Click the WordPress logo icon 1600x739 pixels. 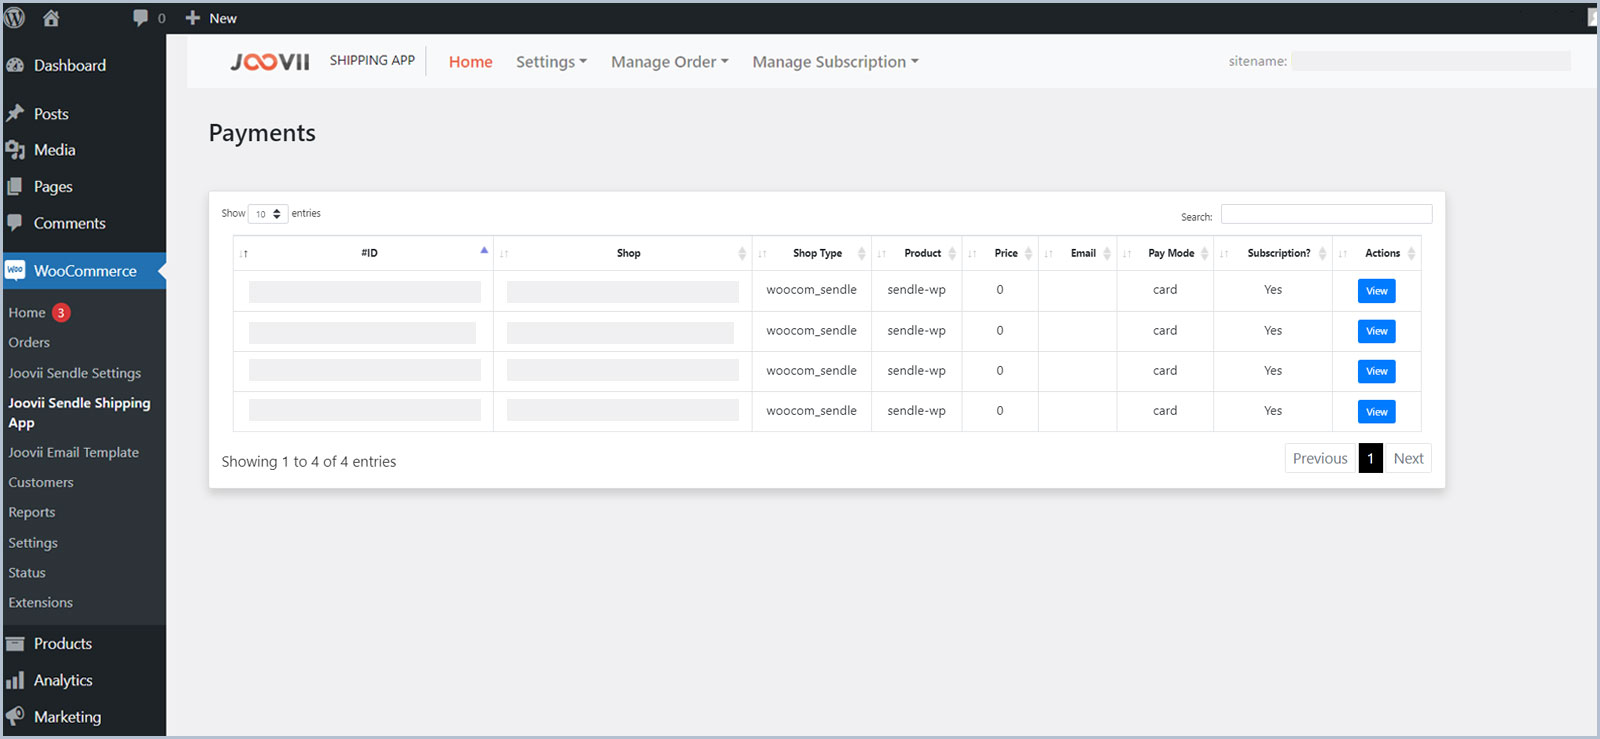(x=15, y=18)
